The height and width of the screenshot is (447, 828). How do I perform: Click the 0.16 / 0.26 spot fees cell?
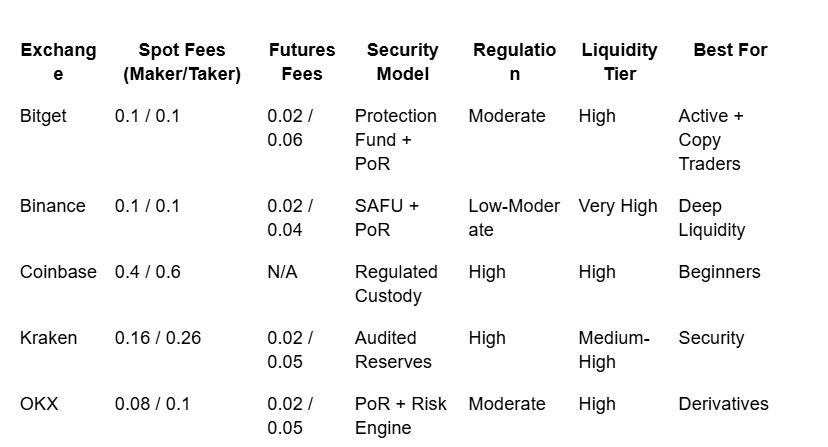(x=157, y=338)
